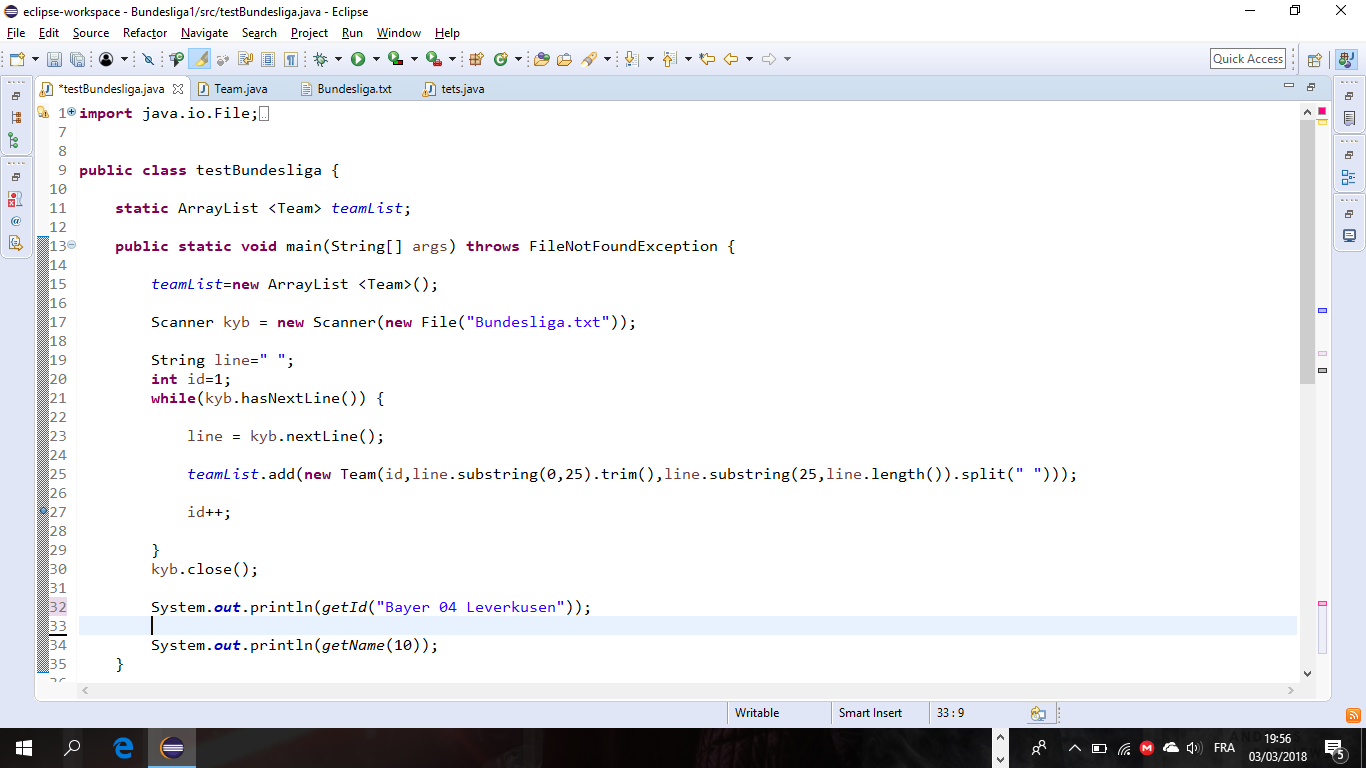Click the New Java Package icon

[x=476, y=59]
